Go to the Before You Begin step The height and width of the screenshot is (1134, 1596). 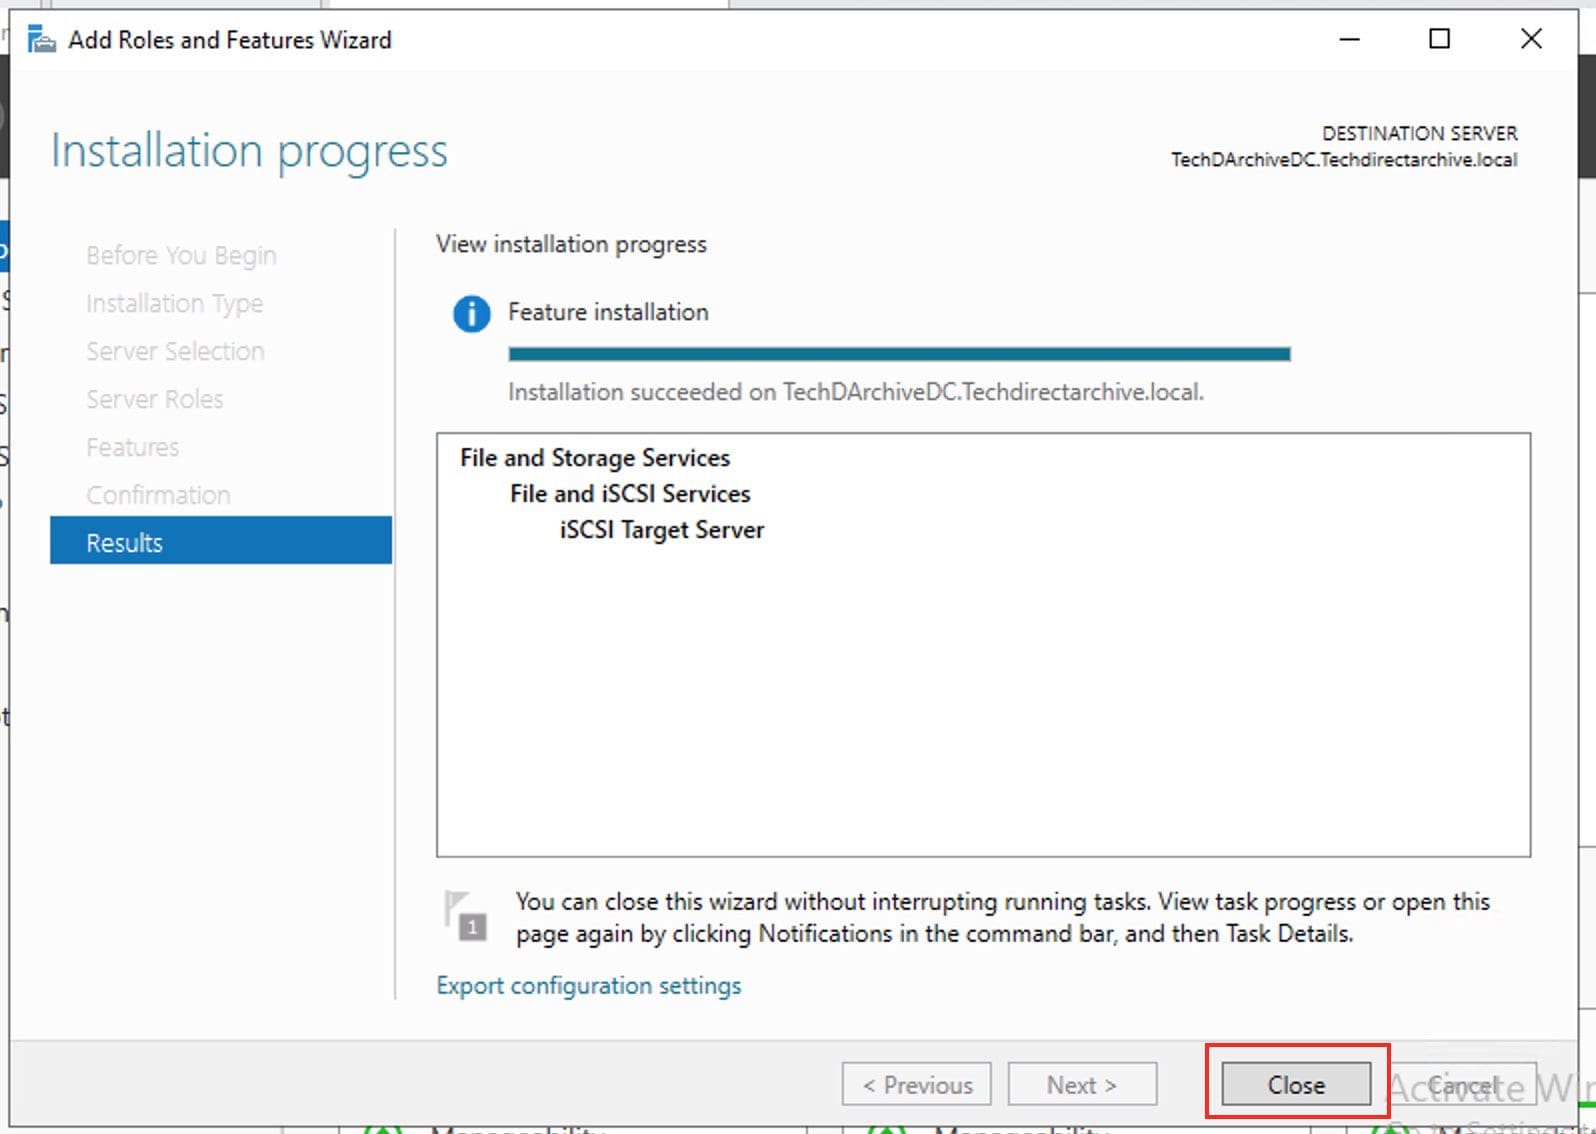[181, 255]
